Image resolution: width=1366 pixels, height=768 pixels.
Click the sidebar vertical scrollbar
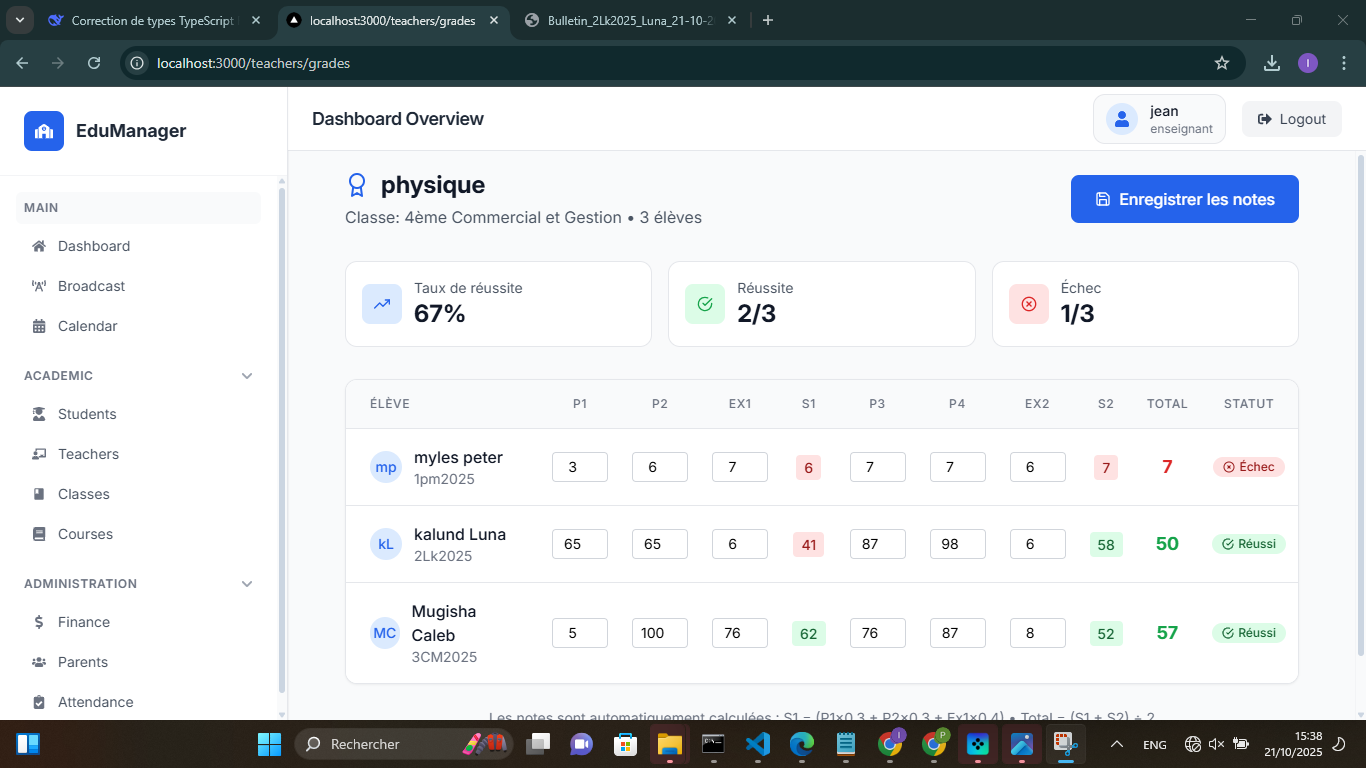click(281, 440)
